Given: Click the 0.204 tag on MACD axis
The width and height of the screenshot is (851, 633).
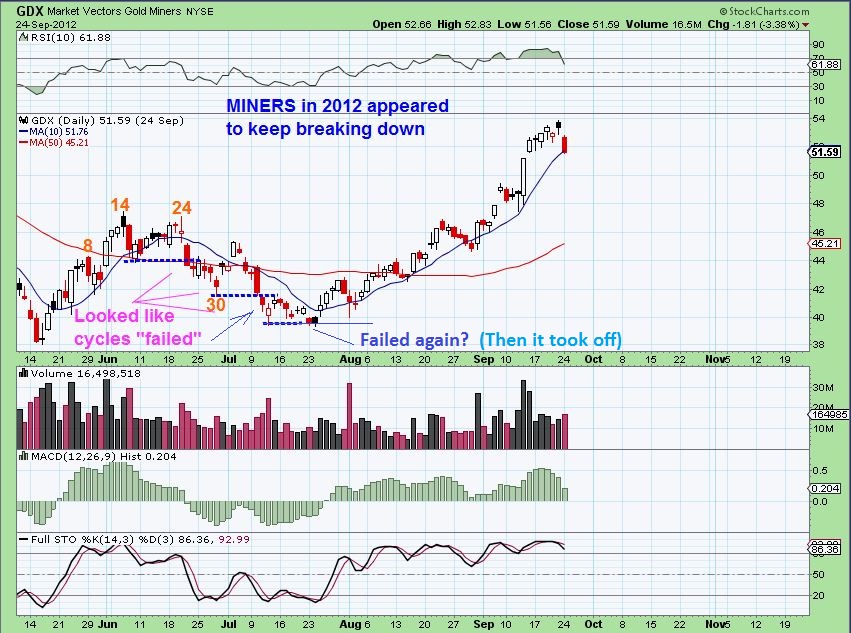Looking at the screenshot, I should (x=825, y=489).
